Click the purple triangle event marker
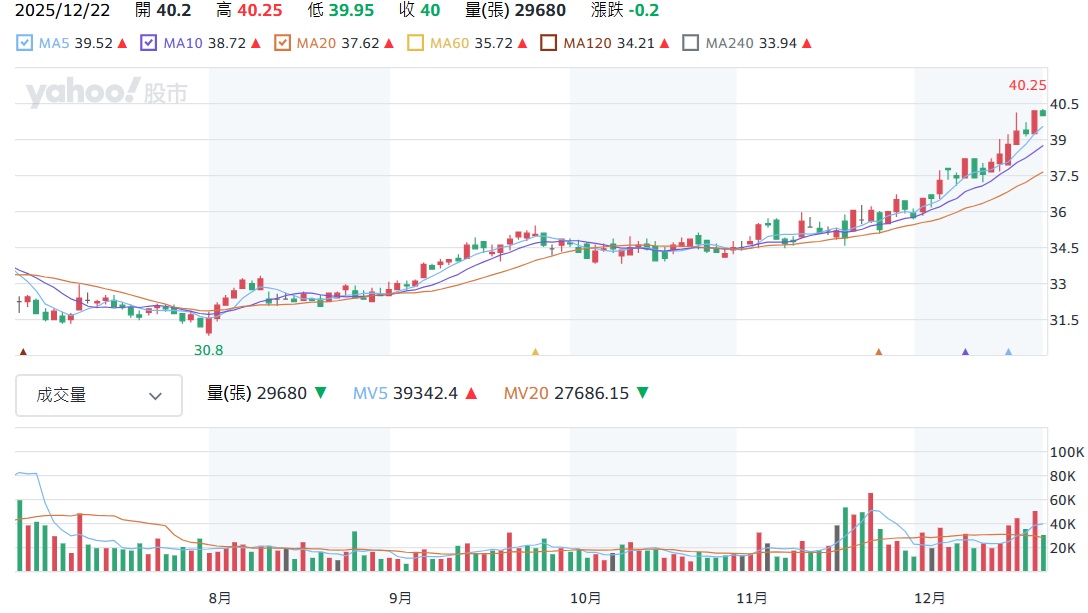The width and height of the screenshot is (1088, 613). point(965,352)
